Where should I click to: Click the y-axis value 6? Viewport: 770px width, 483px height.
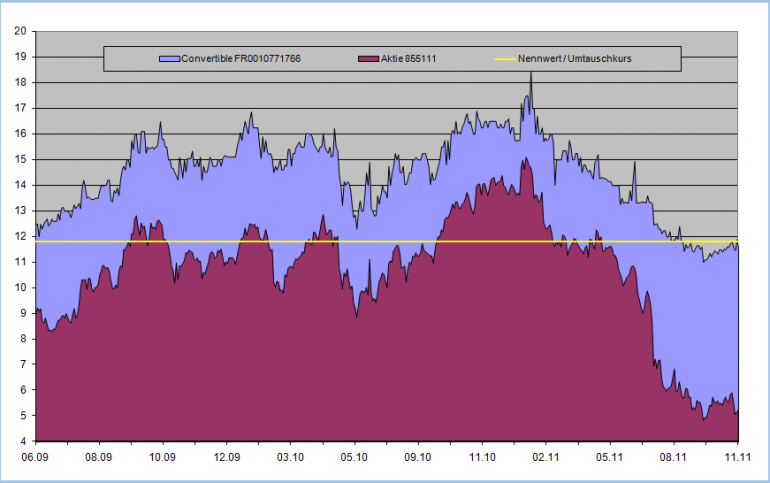pos(23,390)
